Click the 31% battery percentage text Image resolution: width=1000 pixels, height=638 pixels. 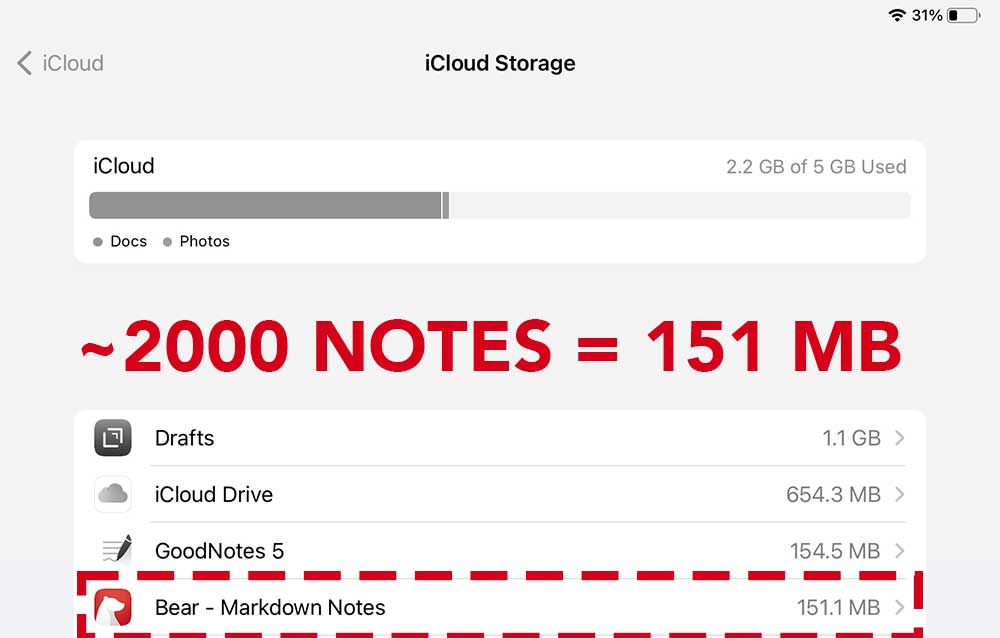(x=927, y=15)
